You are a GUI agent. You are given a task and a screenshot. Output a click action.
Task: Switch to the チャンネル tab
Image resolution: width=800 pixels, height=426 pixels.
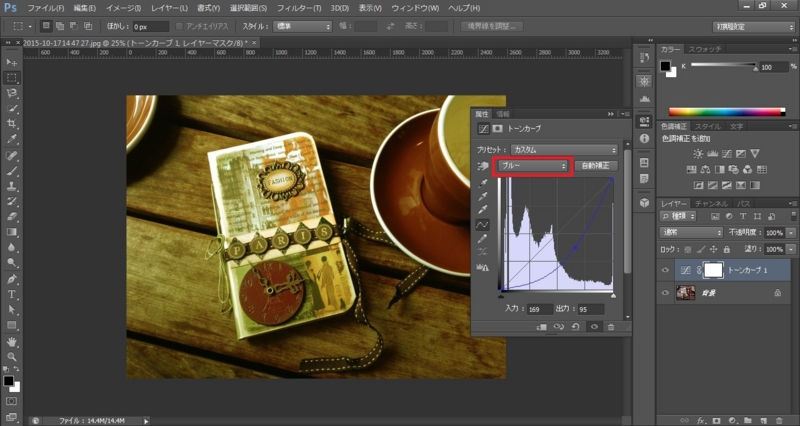coord(711,203)
